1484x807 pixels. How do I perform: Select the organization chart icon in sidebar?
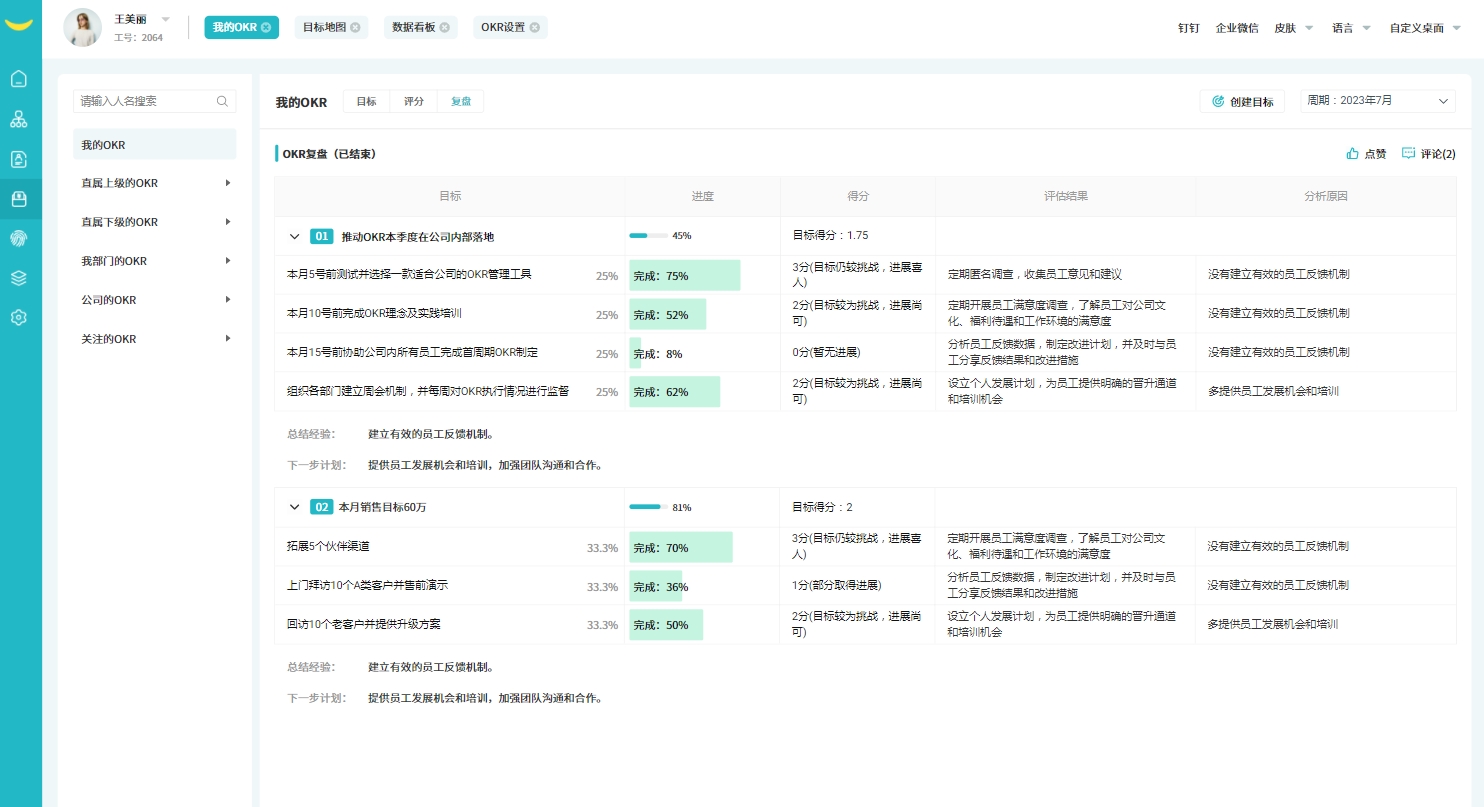(19, 119)
